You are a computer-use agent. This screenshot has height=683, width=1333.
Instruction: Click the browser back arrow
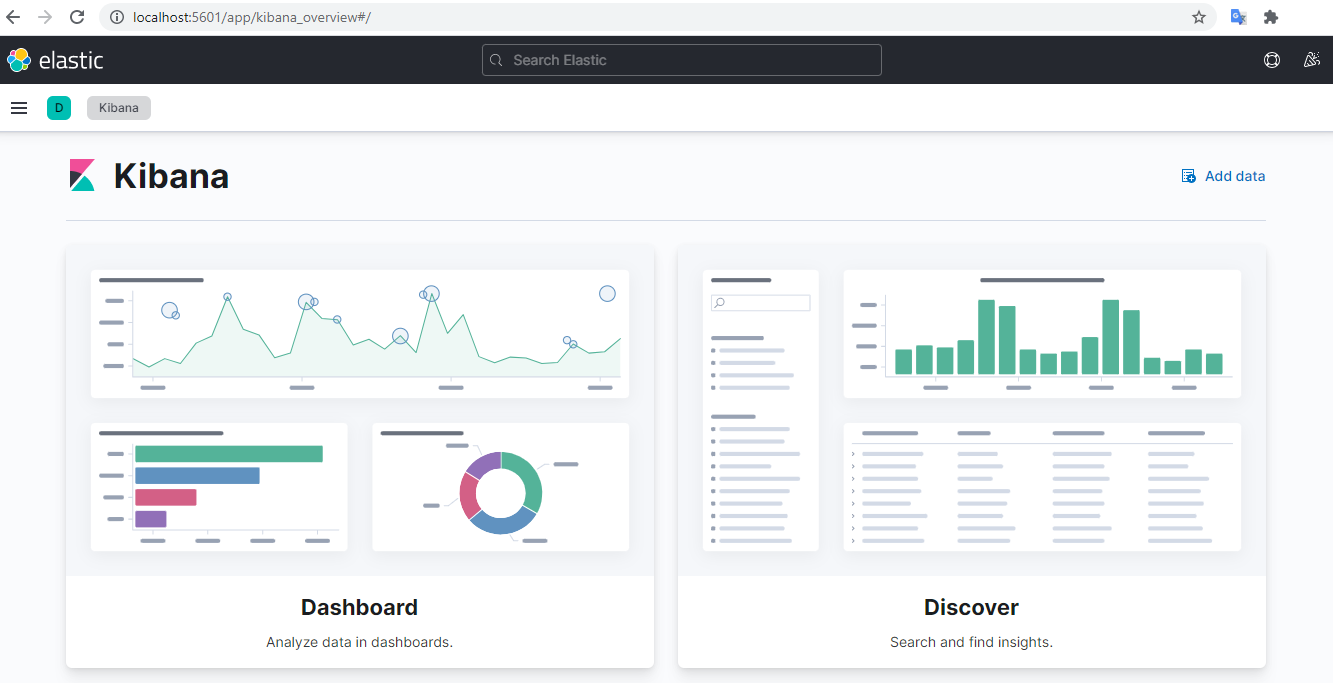click(x=14, y=17)
